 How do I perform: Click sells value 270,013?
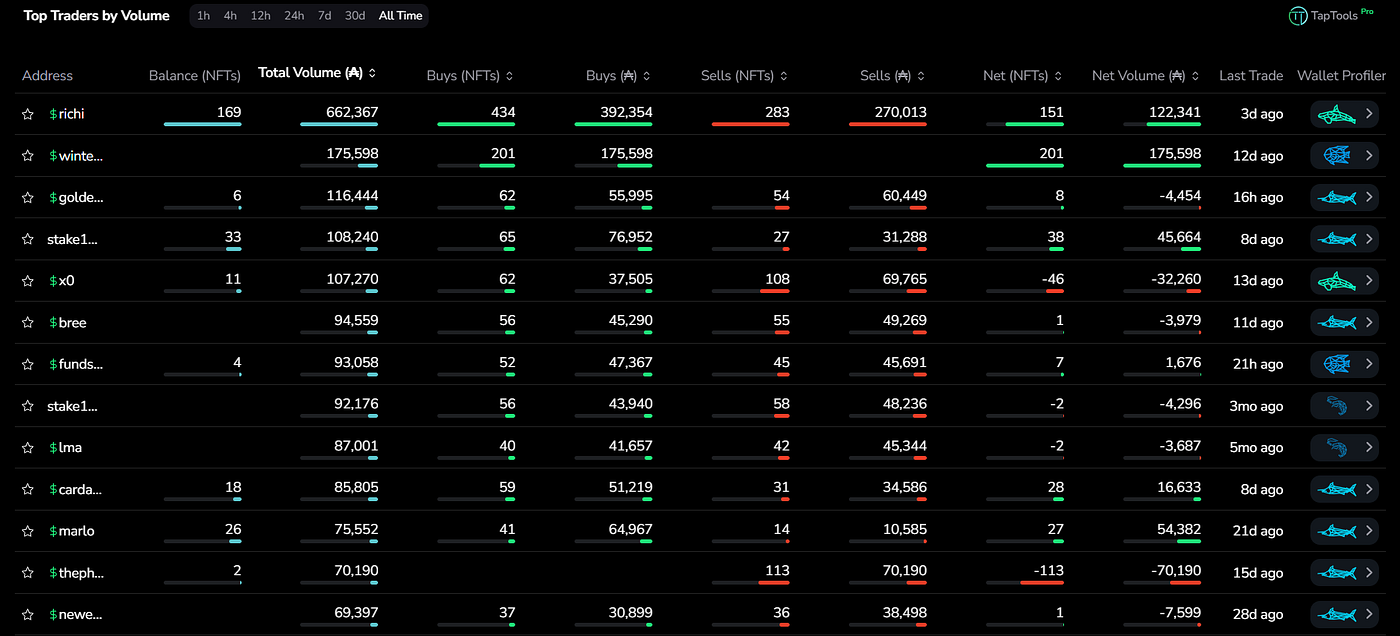click(901, 113)
